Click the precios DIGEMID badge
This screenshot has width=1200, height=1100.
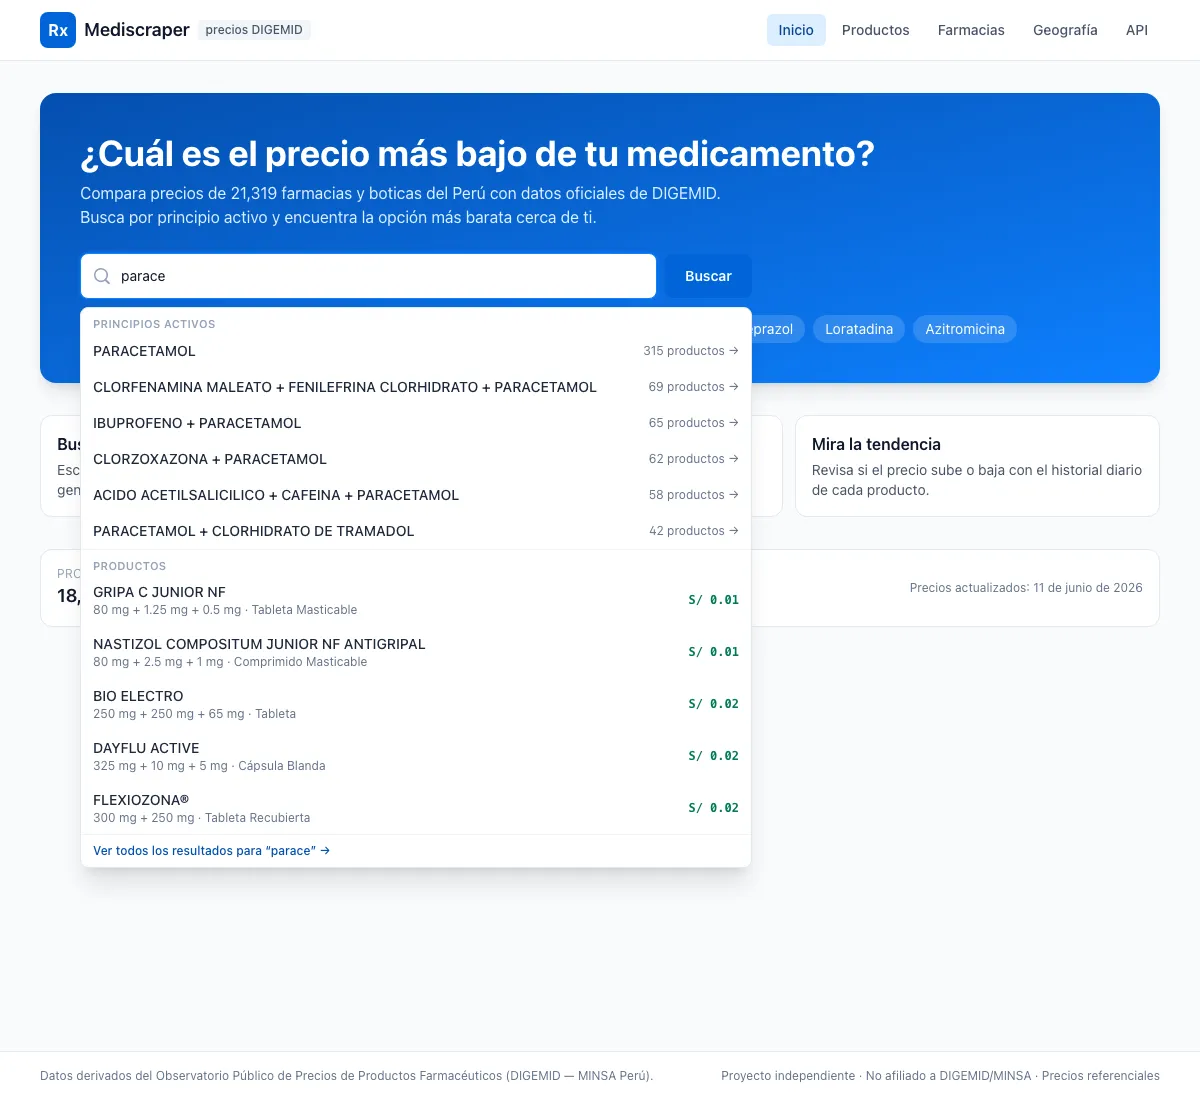(254, 30)
